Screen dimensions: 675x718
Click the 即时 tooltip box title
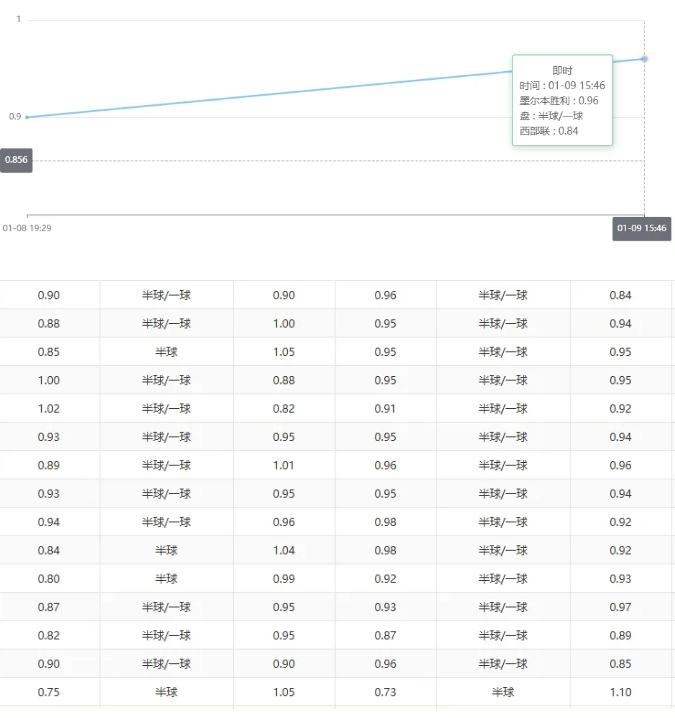click(563, 70)
